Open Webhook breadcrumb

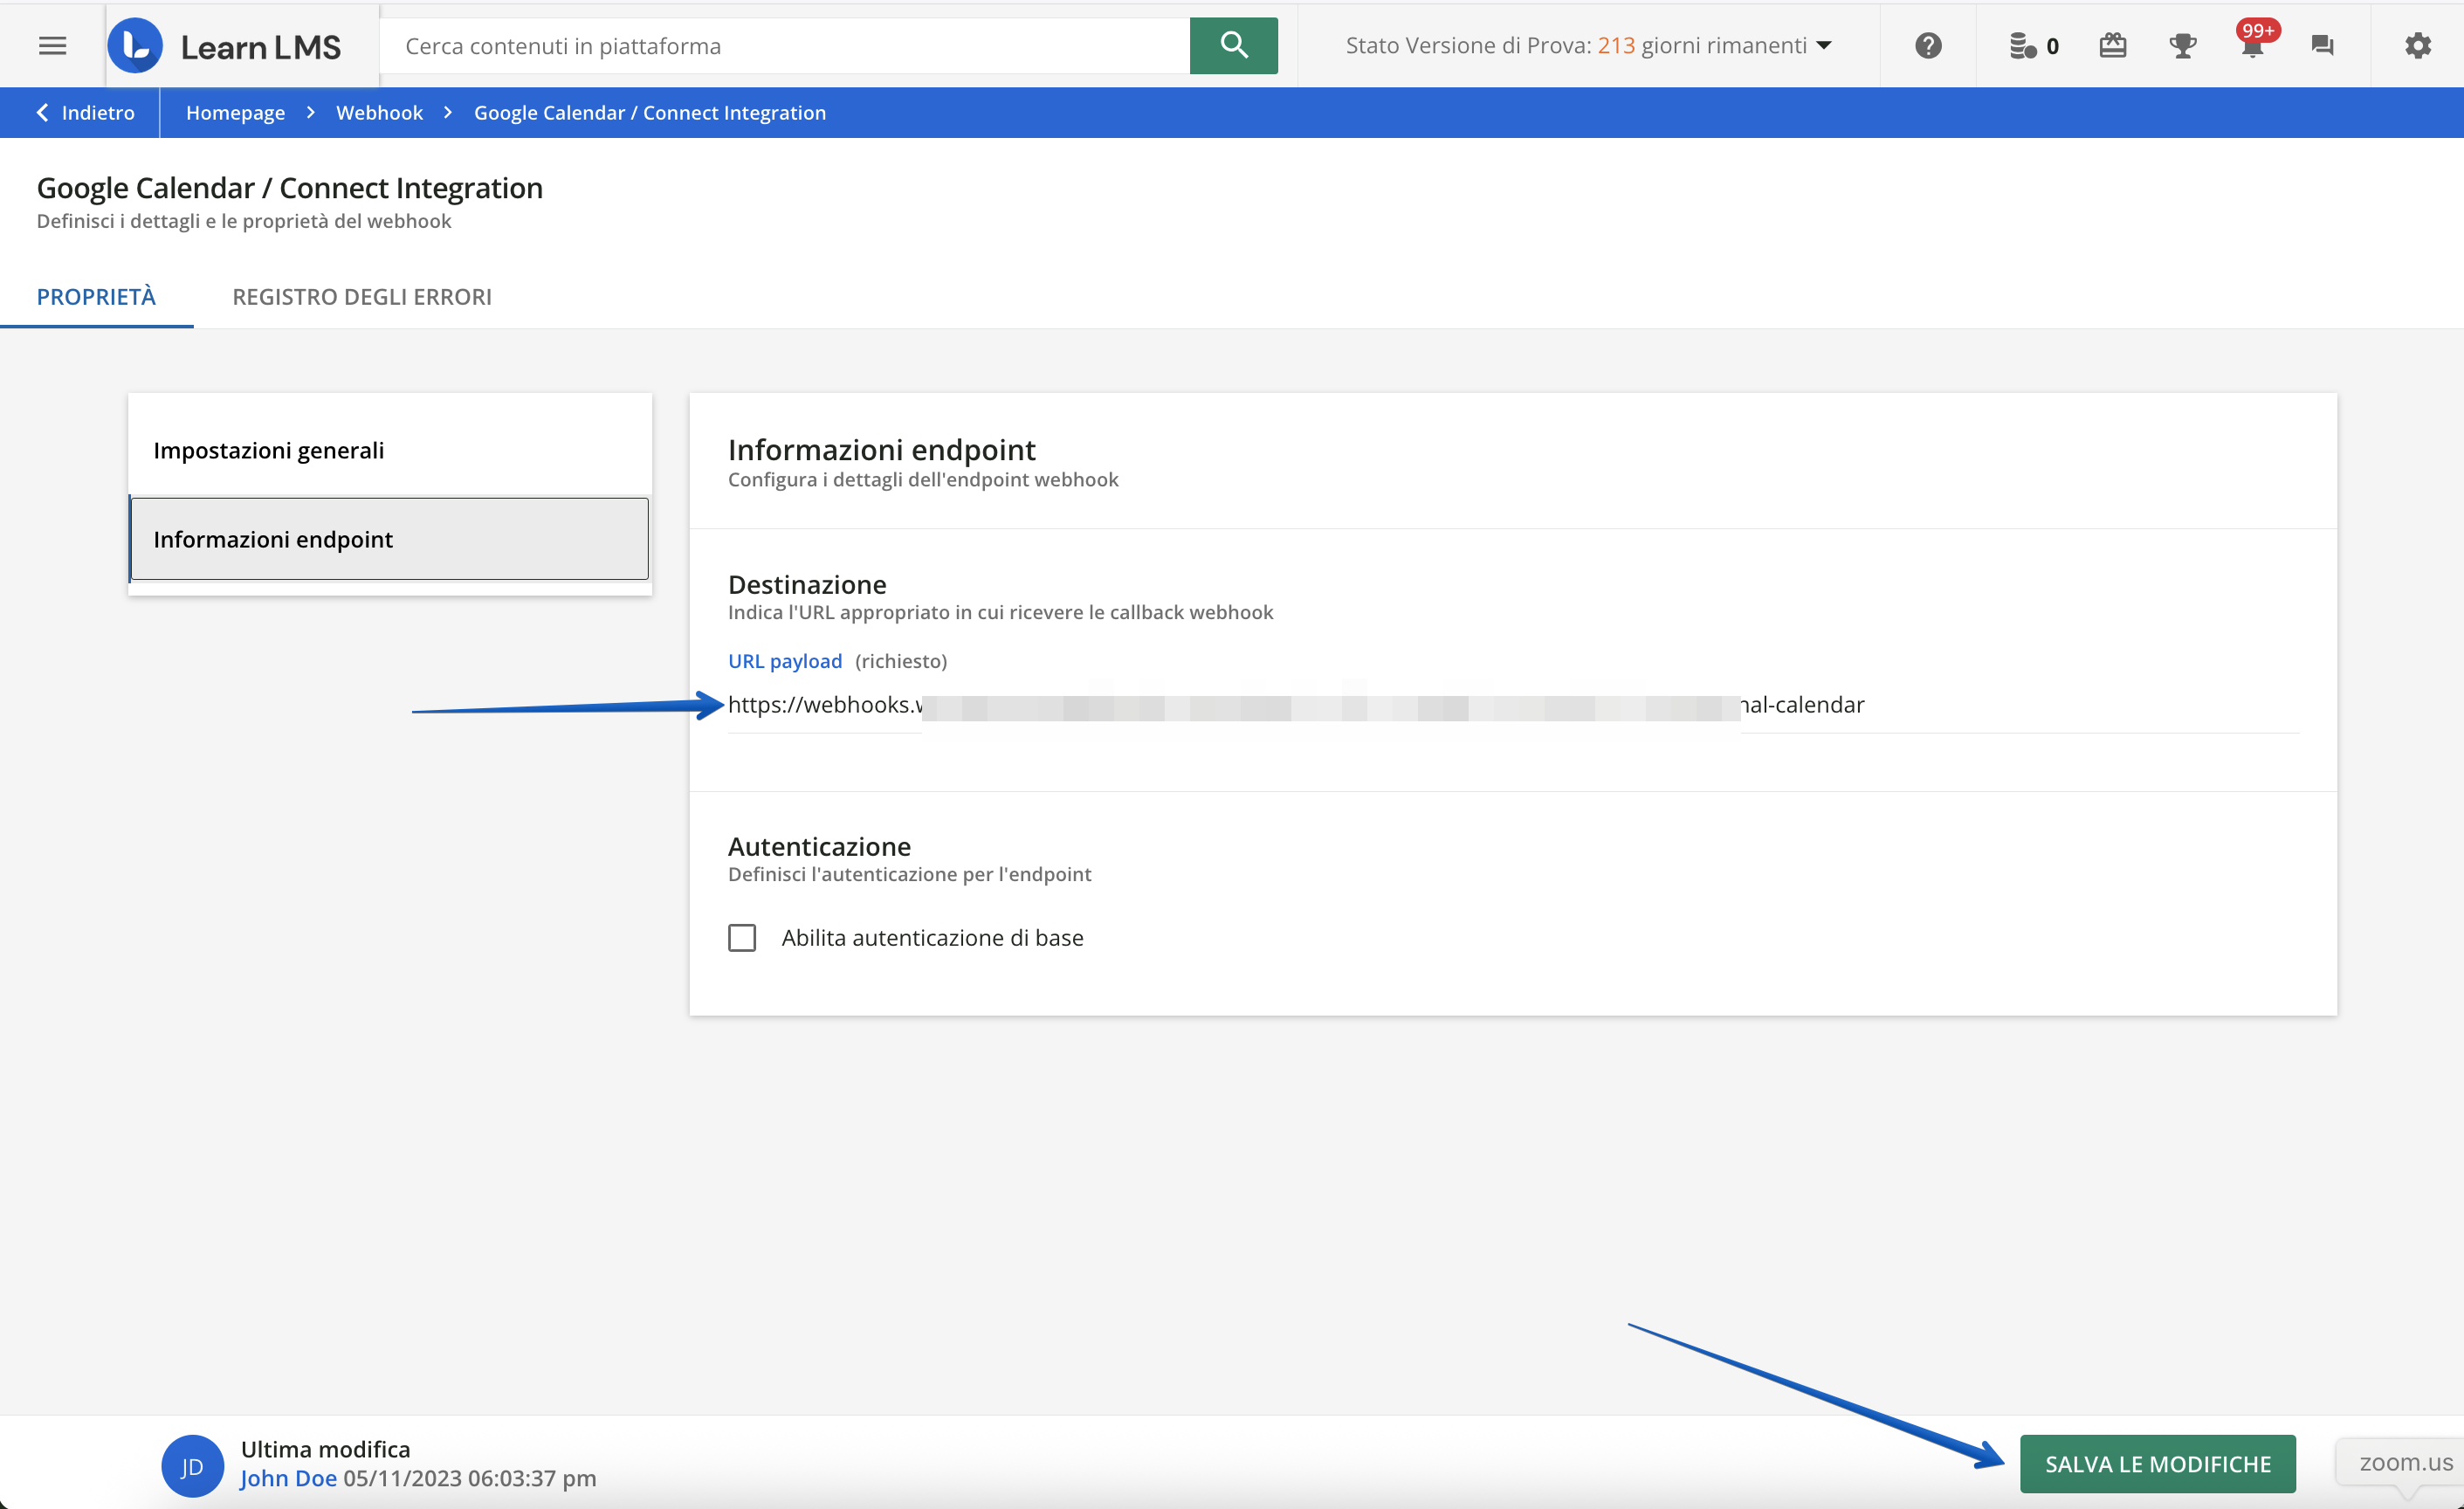[379, 113]
